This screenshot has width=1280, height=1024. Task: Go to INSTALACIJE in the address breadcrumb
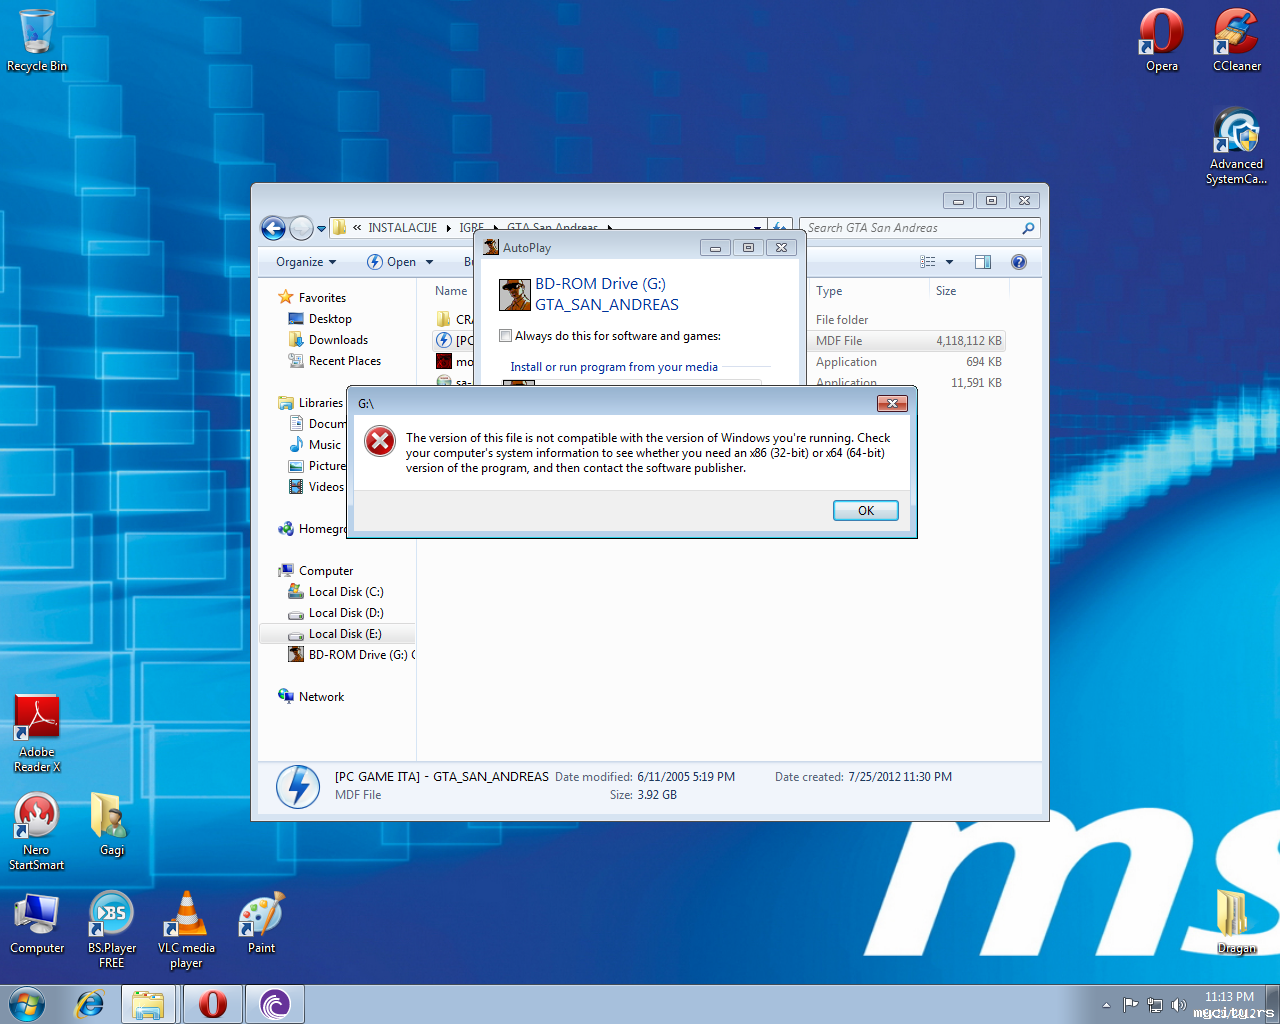pyautogui.click(x=402, y=228)
